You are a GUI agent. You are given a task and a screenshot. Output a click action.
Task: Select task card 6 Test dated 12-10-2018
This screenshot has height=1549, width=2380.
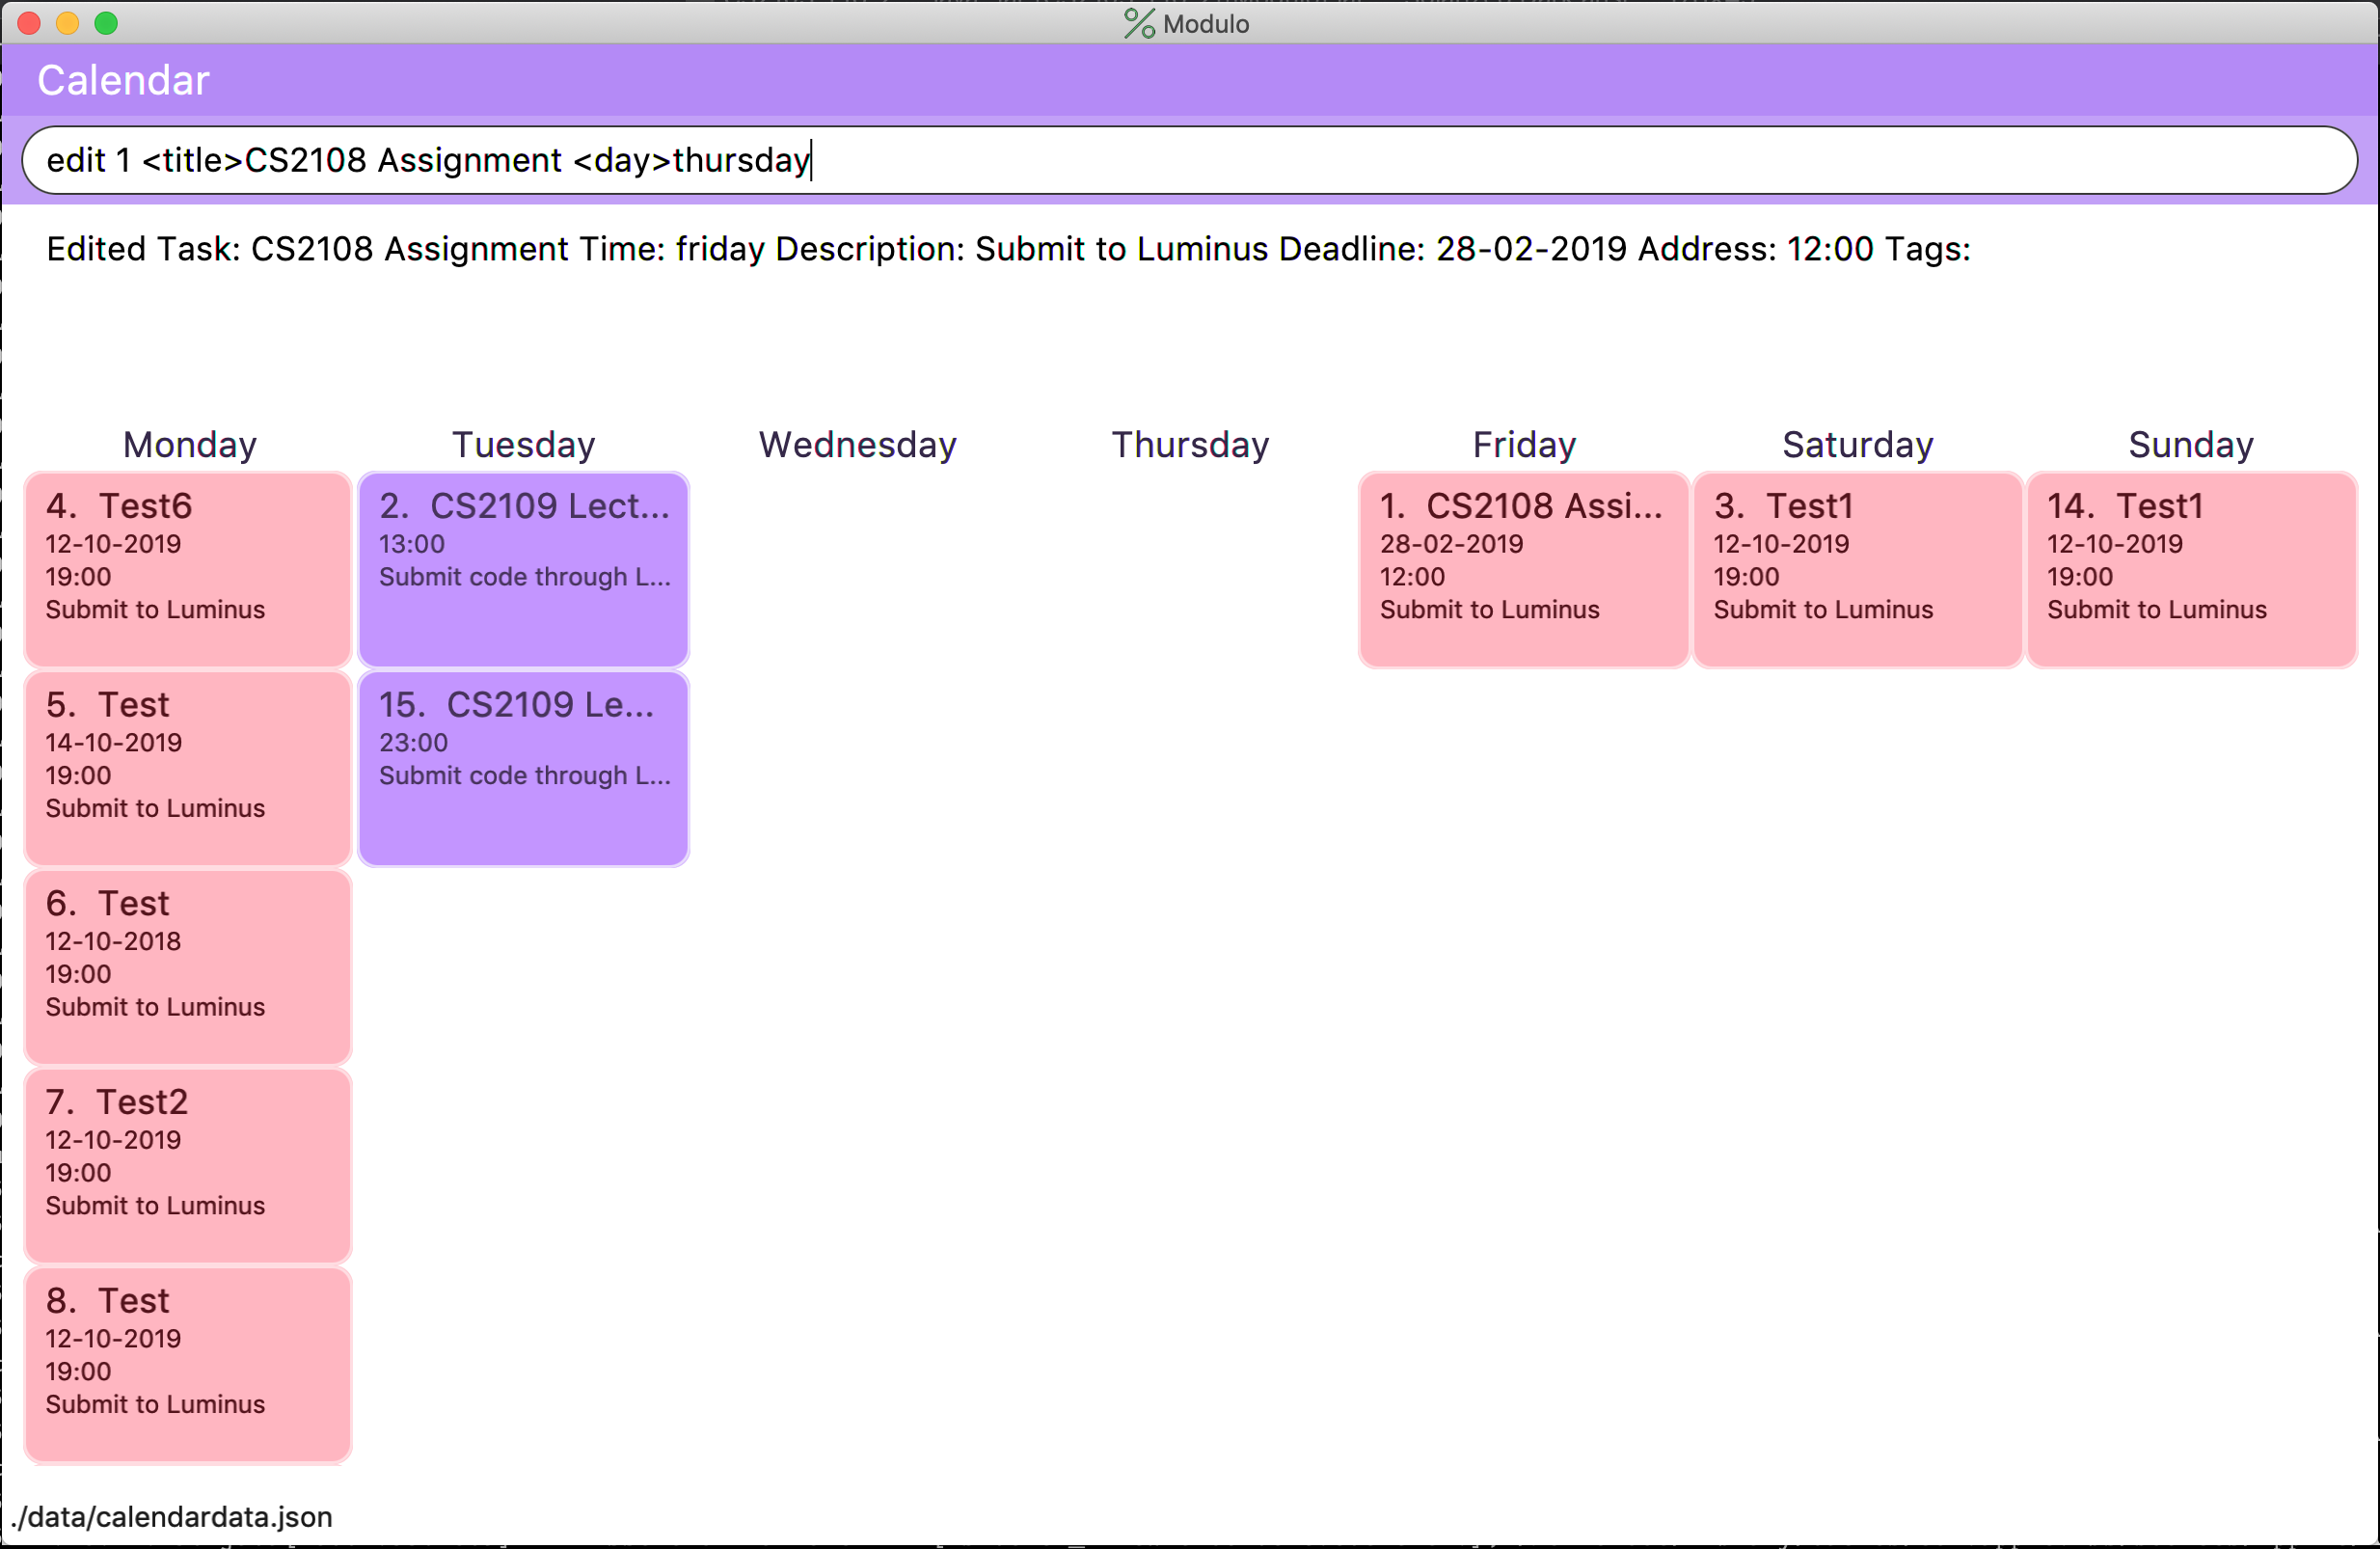pyautogui.click(x=188, y=965)
